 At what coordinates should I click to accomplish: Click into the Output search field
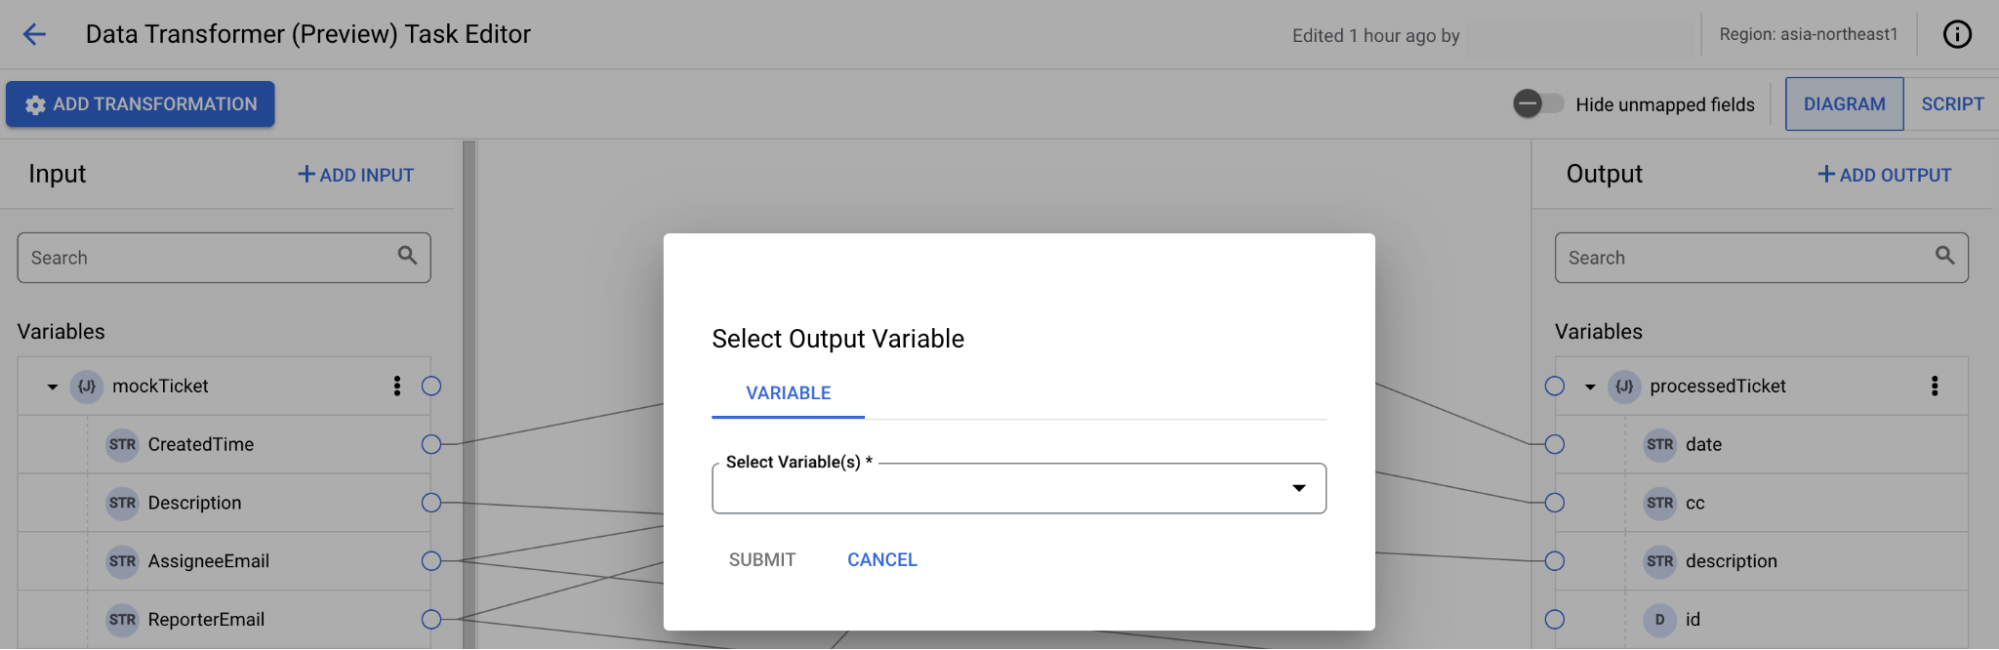[x=1740, y=258]
